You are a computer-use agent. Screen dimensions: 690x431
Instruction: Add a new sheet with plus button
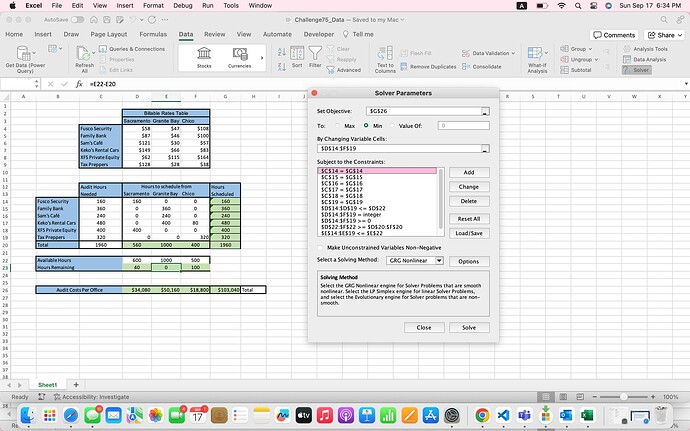pos(76,385)
